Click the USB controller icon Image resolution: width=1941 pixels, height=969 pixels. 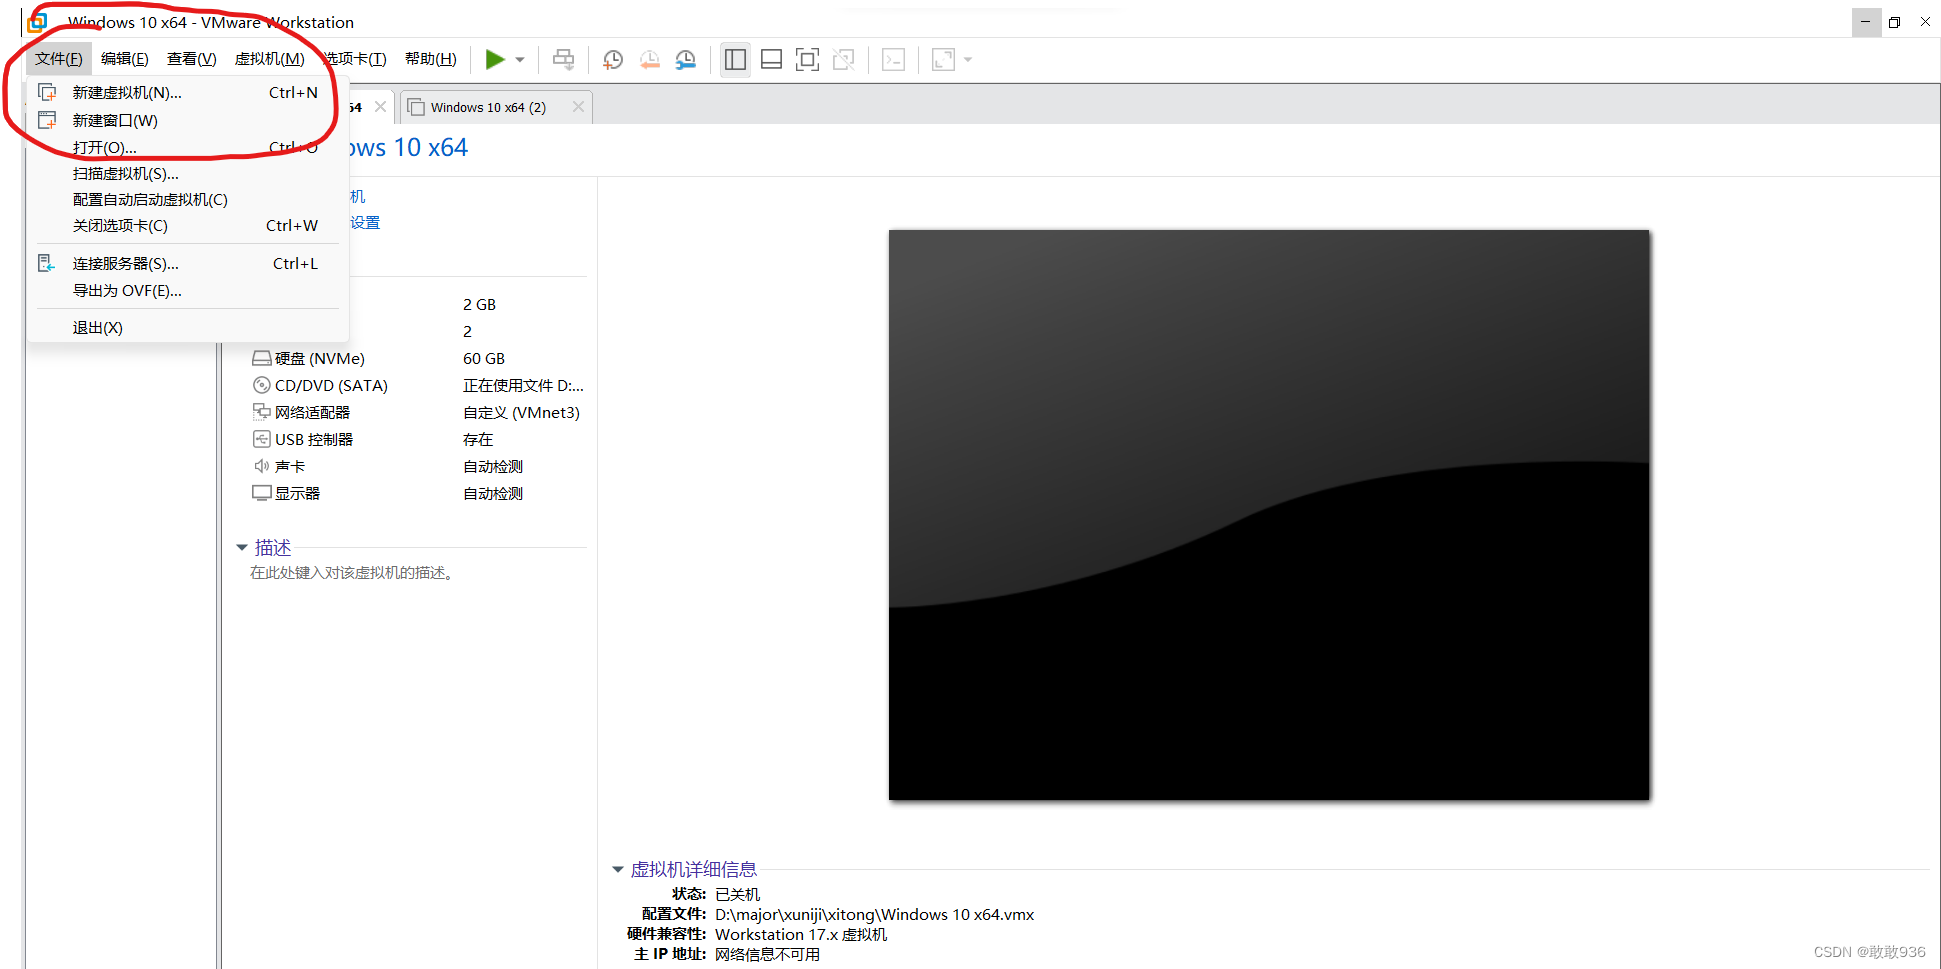coord(262,439)
